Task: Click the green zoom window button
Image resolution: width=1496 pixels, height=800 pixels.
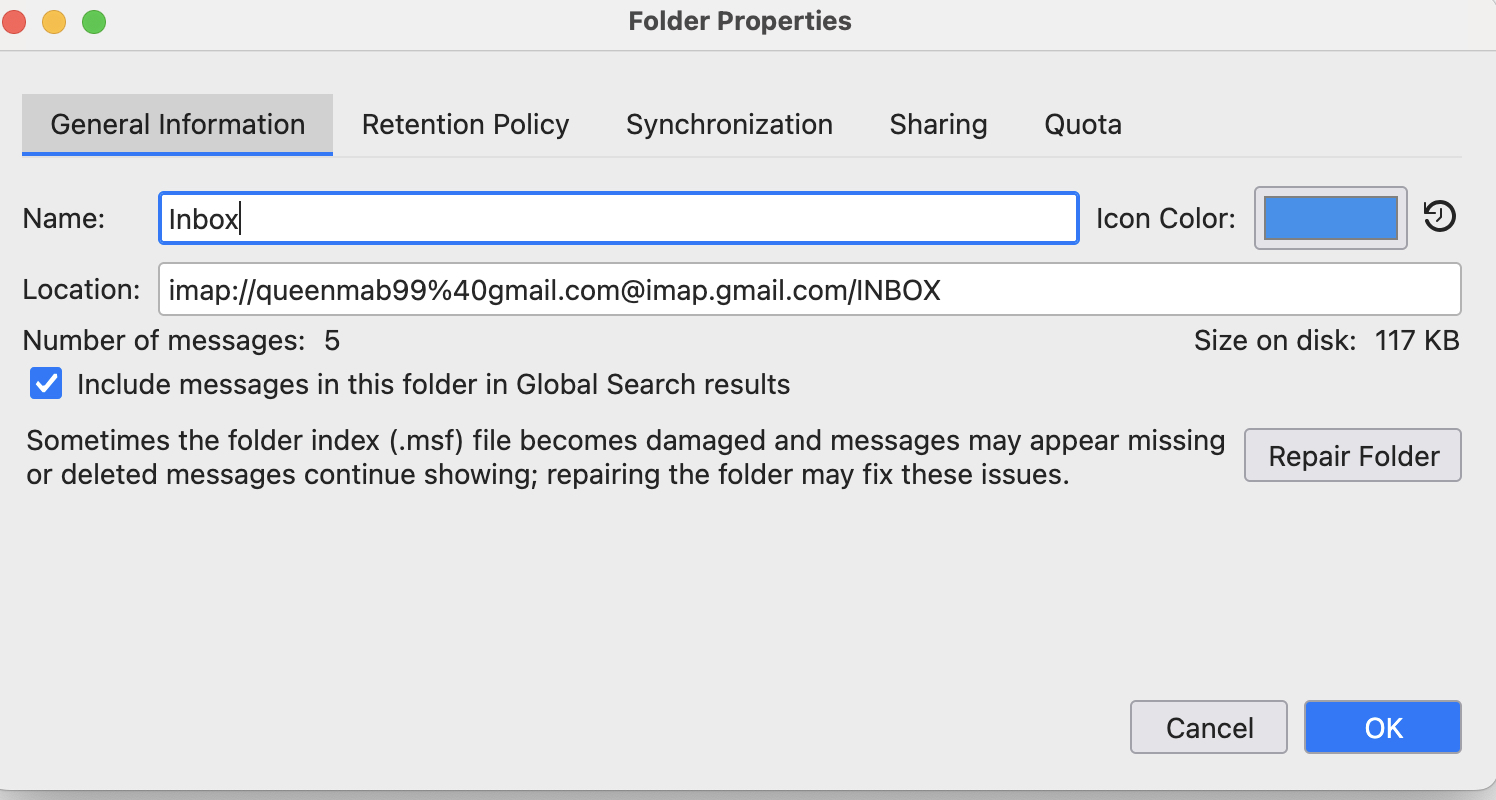Action: (x=94, y=21)
